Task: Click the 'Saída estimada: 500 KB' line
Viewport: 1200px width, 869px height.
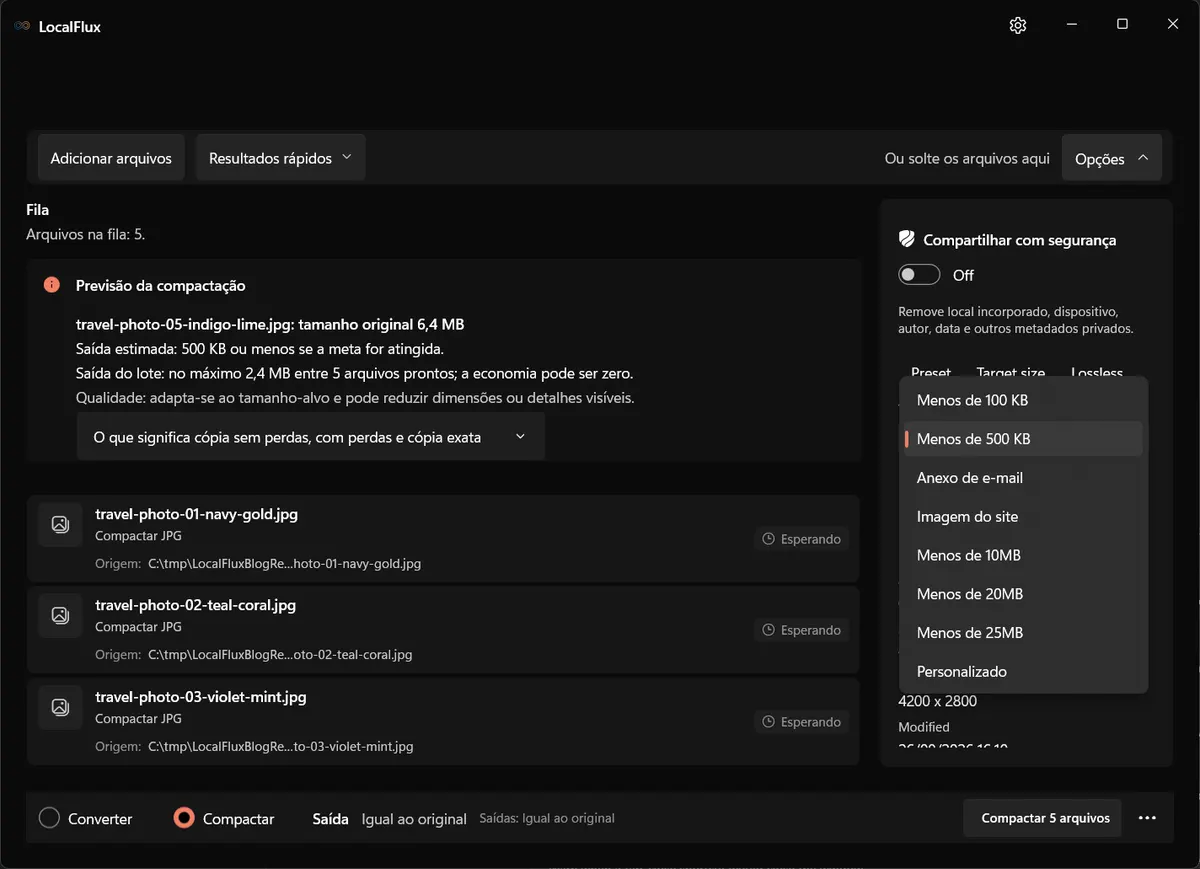Action: 259,349
